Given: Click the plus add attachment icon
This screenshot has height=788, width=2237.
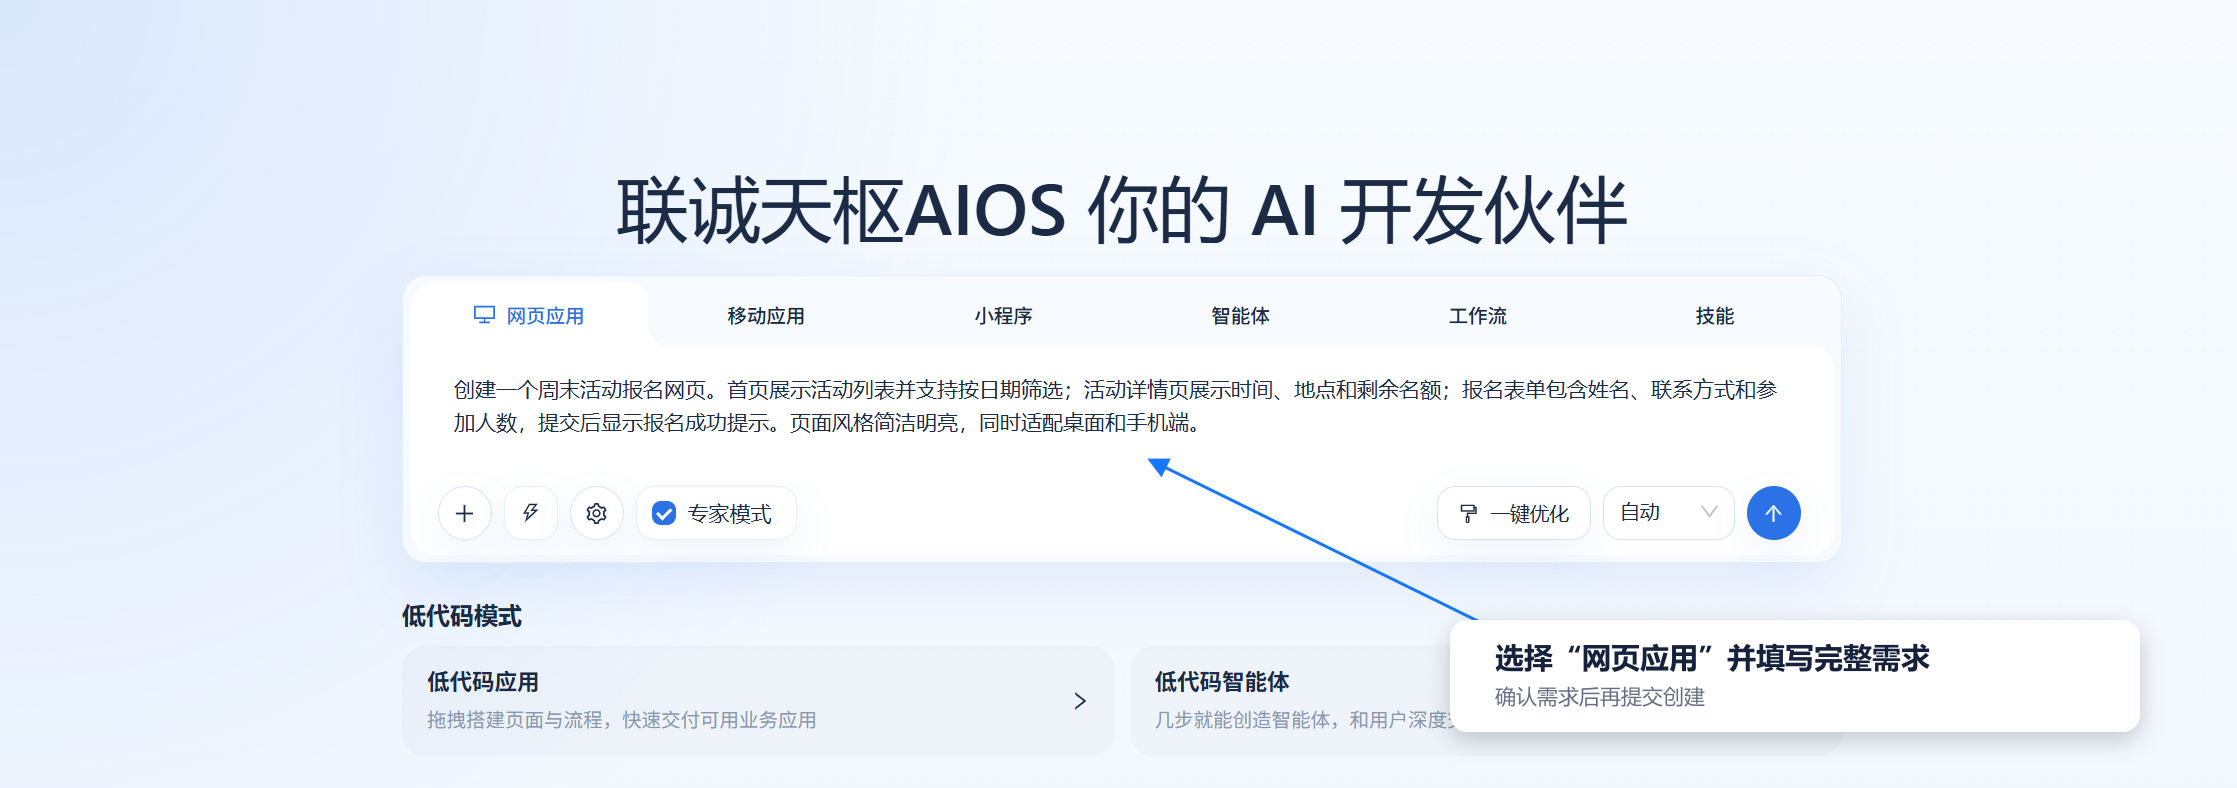Looking at the screenshot, I should click(x=464, y=513).
